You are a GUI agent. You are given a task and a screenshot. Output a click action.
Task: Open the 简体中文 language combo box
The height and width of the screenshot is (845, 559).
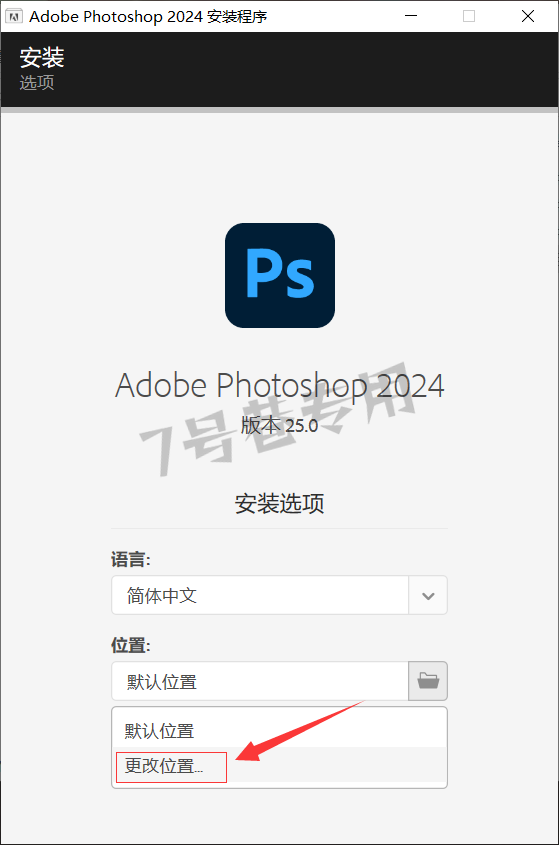pyautogui.click(x=279, y=595)
